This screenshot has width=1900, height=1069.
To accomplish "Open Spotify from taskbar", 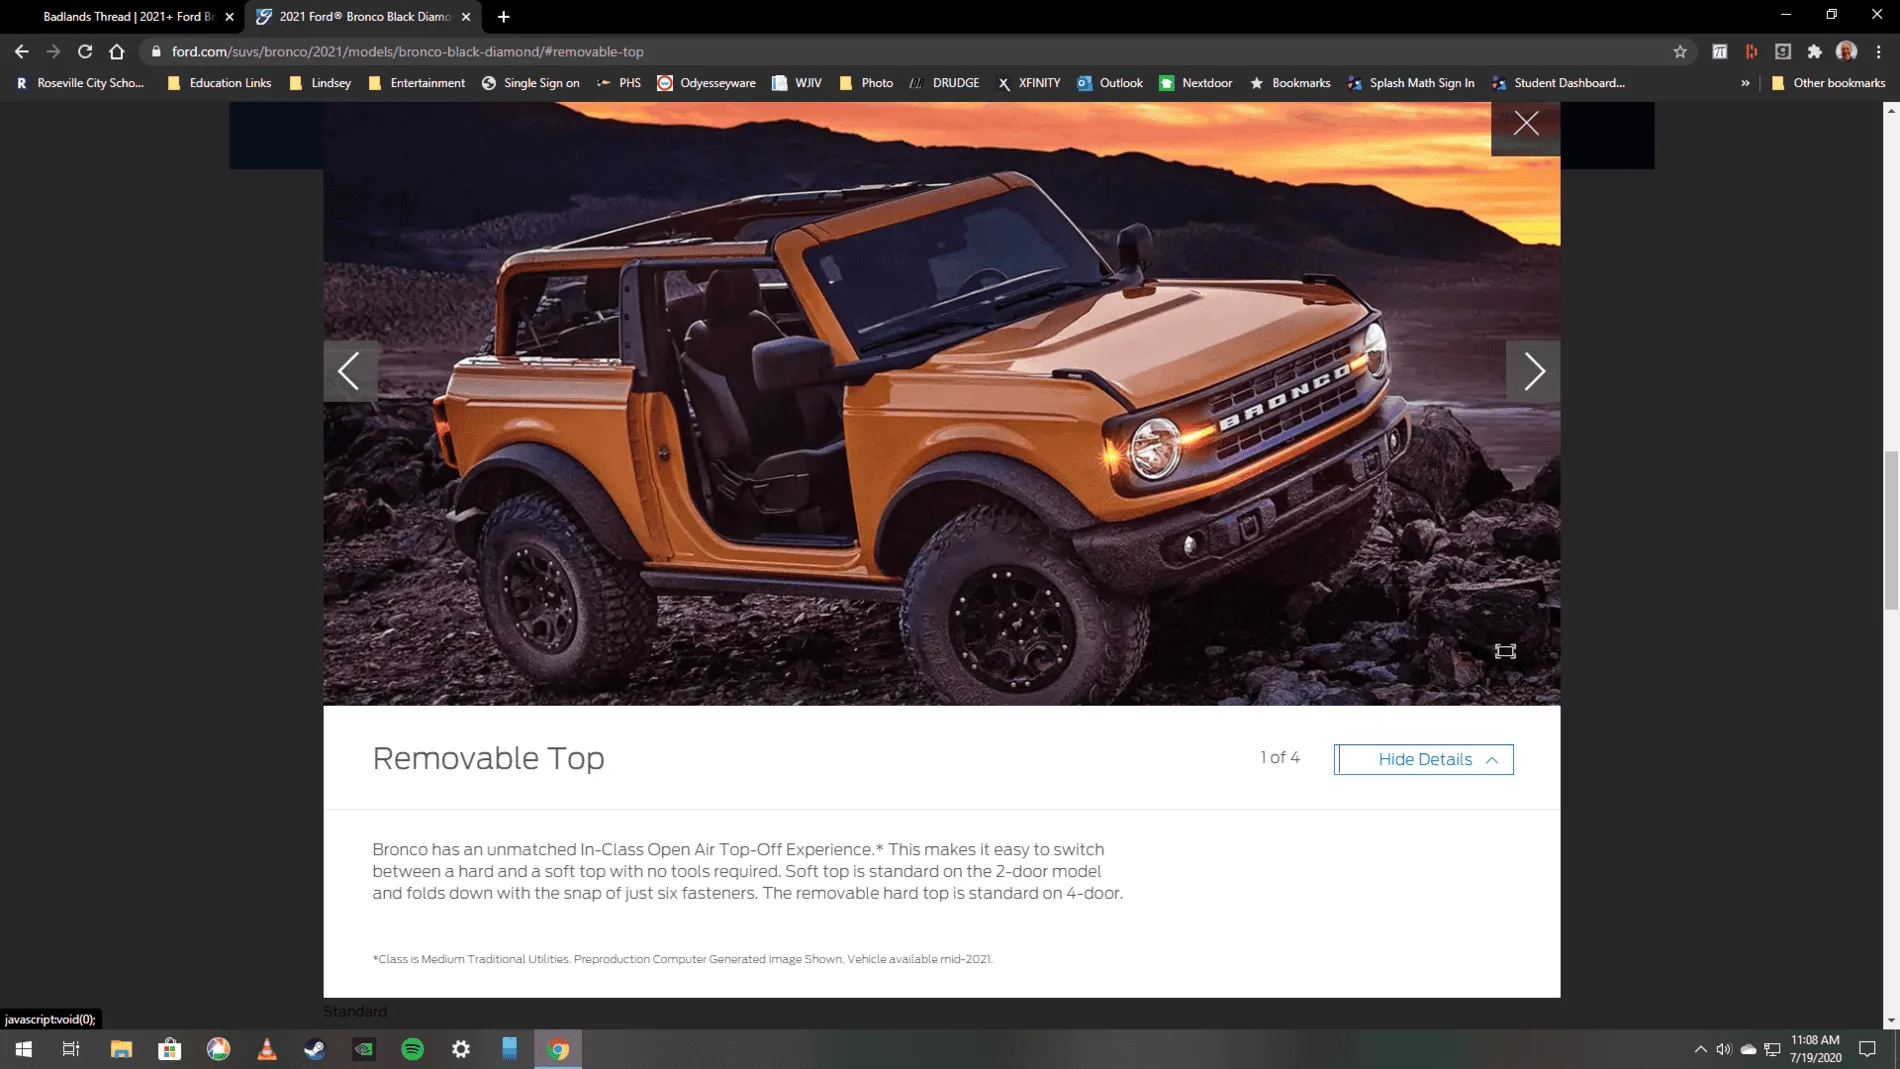I will [x=412, y=1049].
